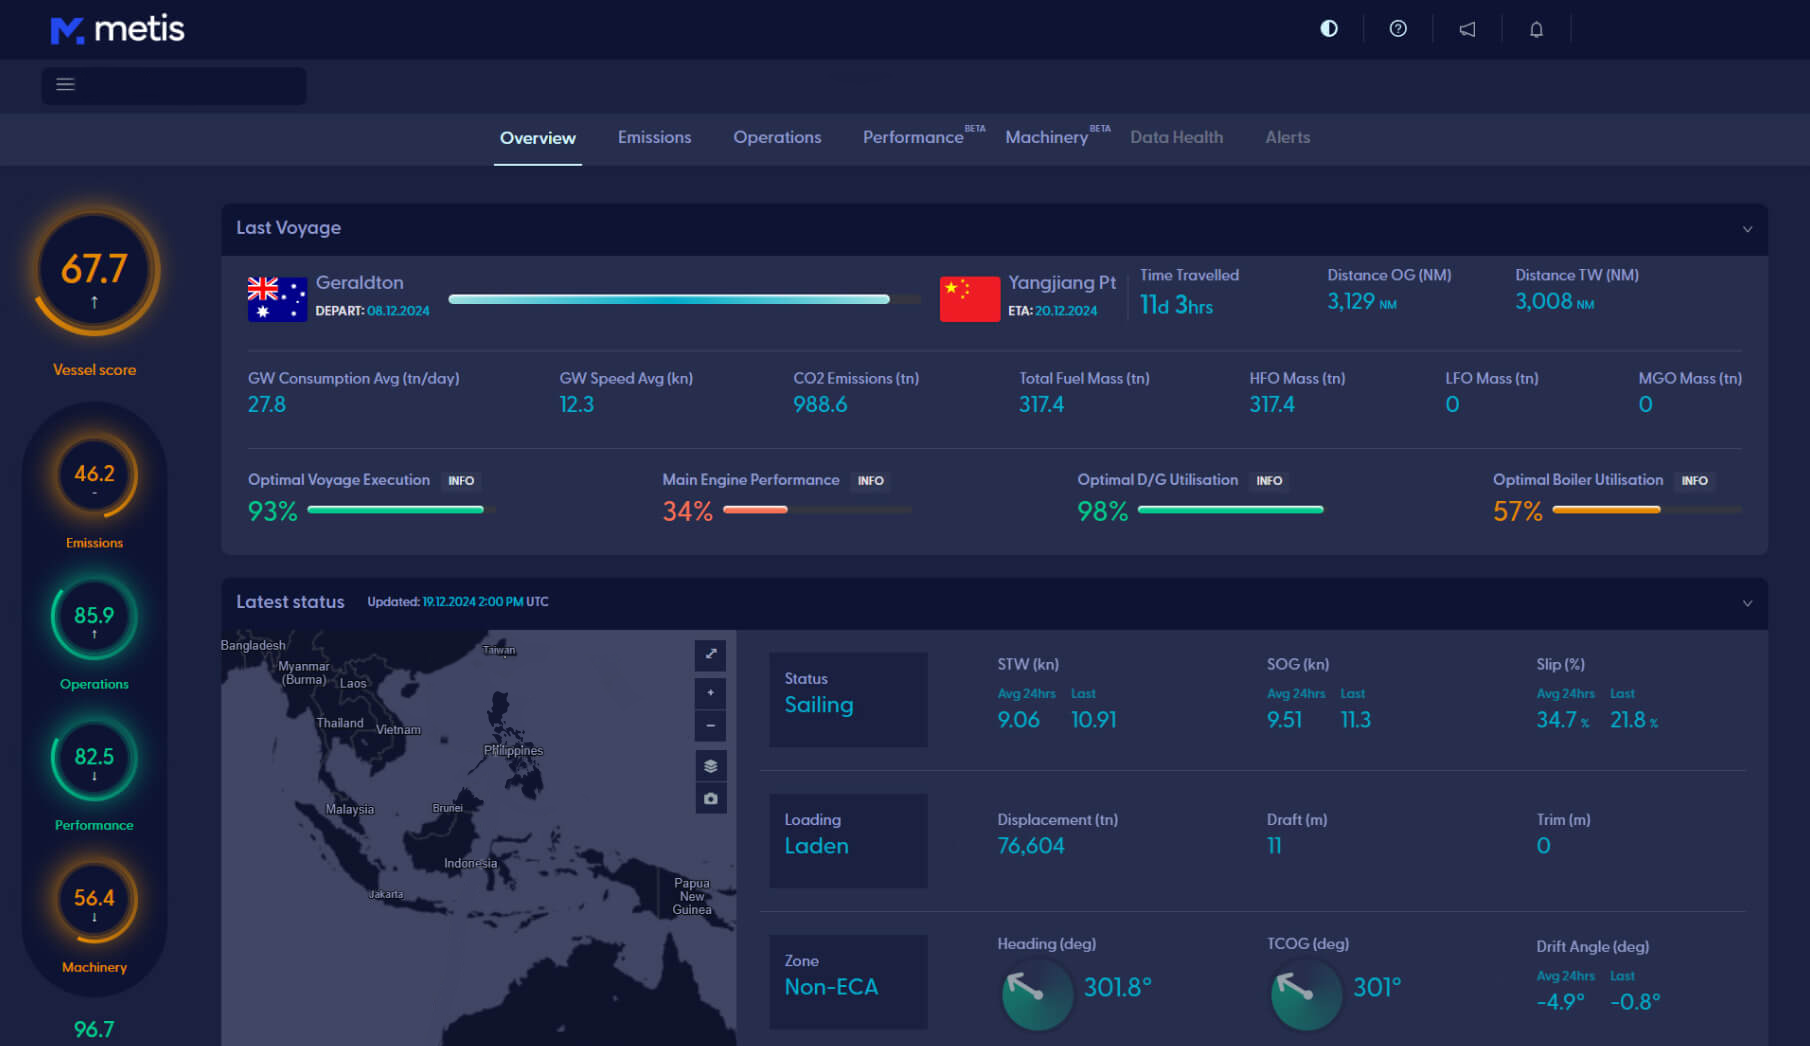1810x1046 pixels.
Task: Toggle the dark/light contrast theme icon
Action: click(1329, 29)
